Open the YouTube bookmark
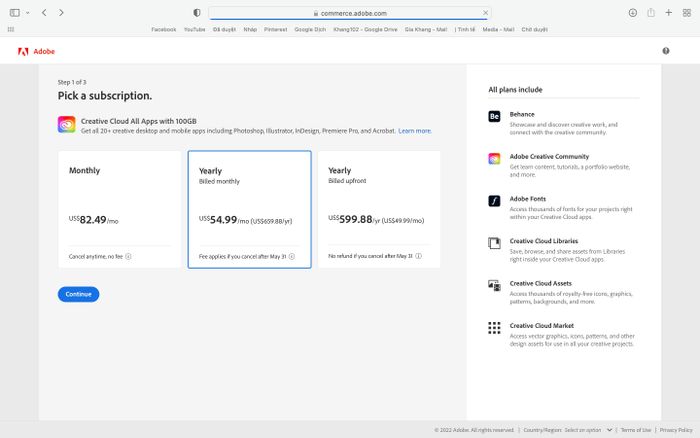700x438 pixels. pyautogui.click(x=194, y=29)
